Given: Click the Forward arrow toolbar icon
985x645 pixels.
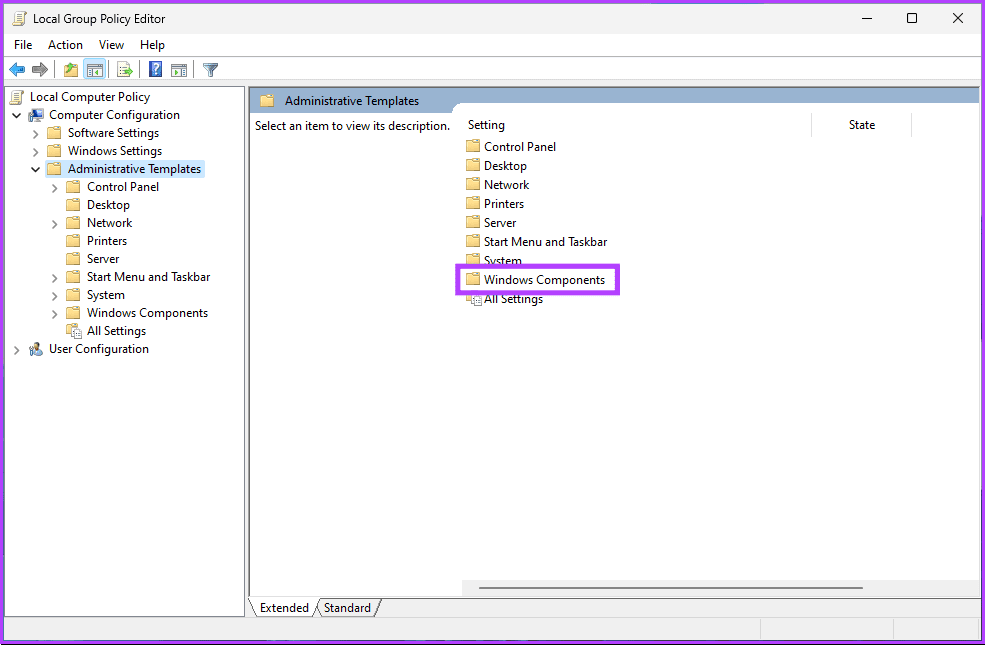Looking at the screenshot, I should pyautogui.click(x=40, y=69).
